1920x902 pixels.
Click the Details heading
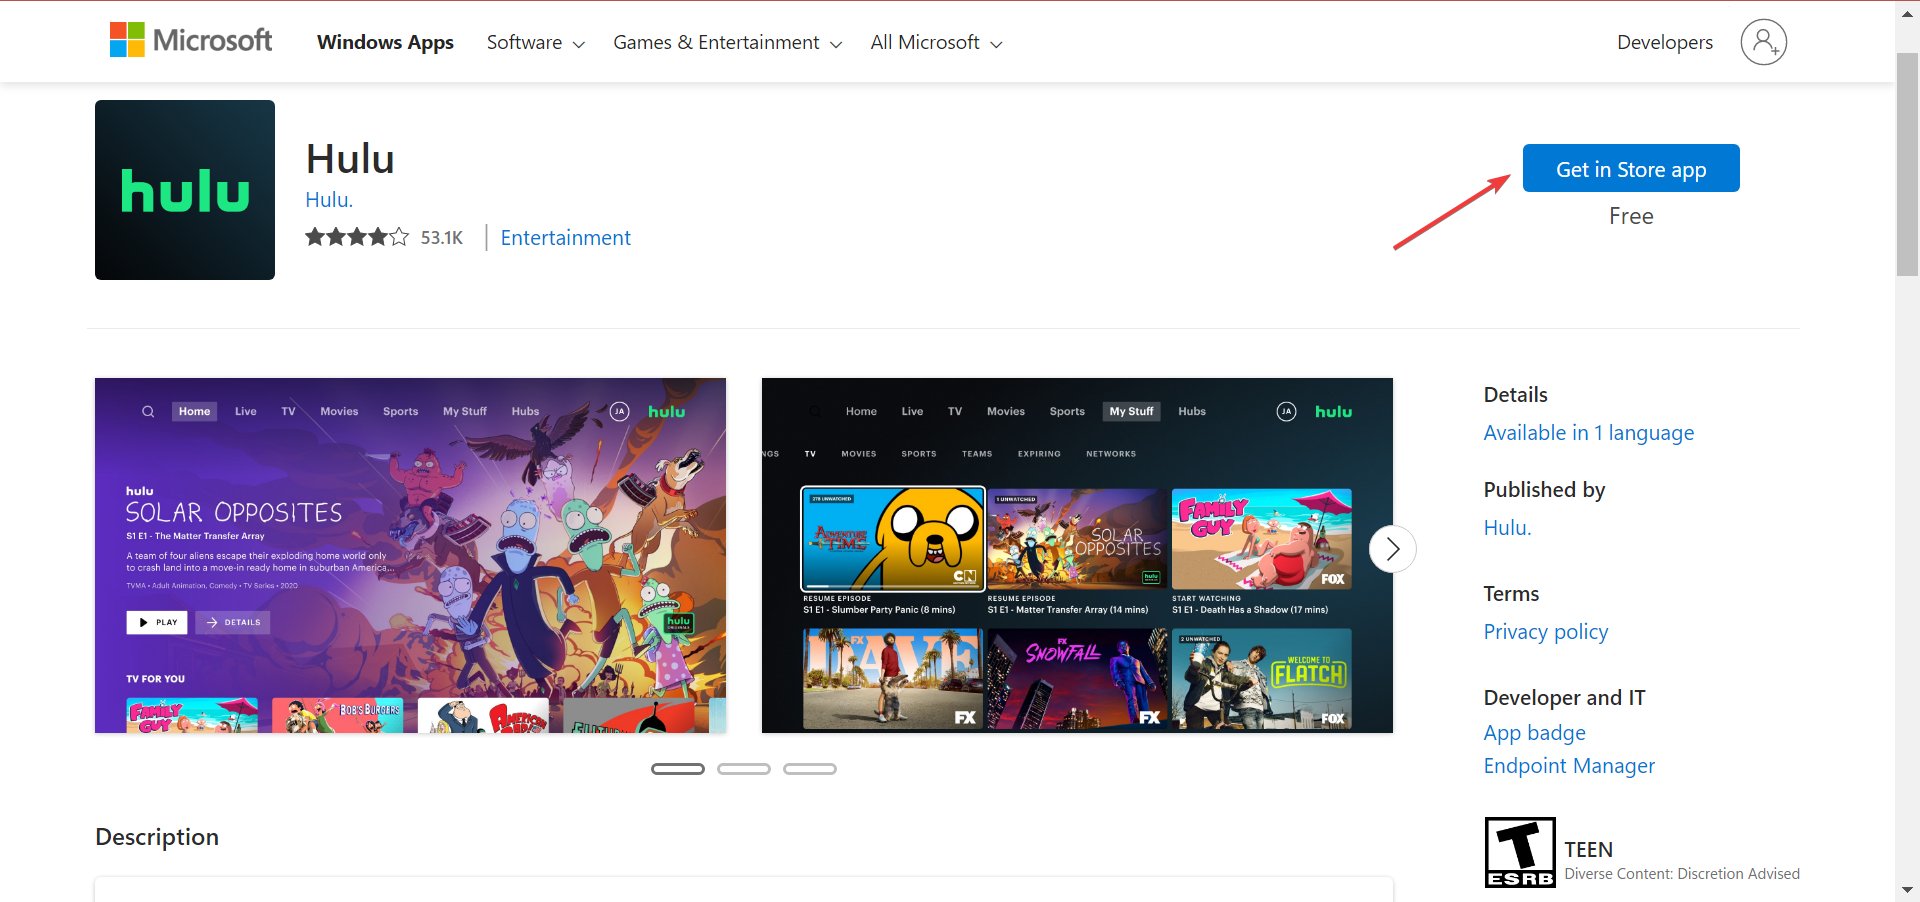1515,395
